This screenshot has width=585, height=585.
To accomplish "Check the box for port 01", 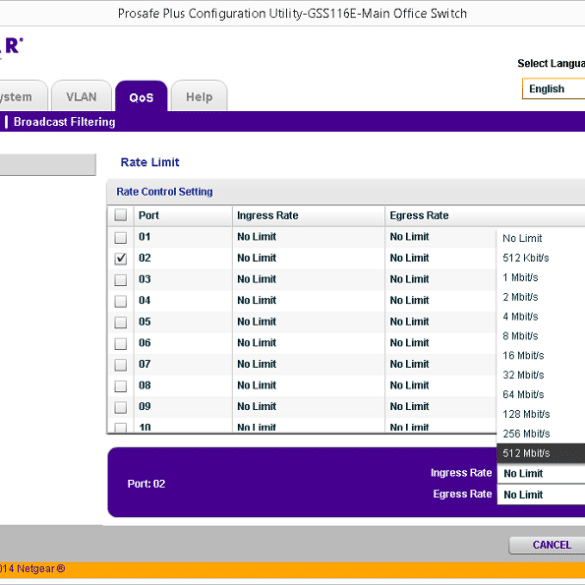I will click(121, 237).
